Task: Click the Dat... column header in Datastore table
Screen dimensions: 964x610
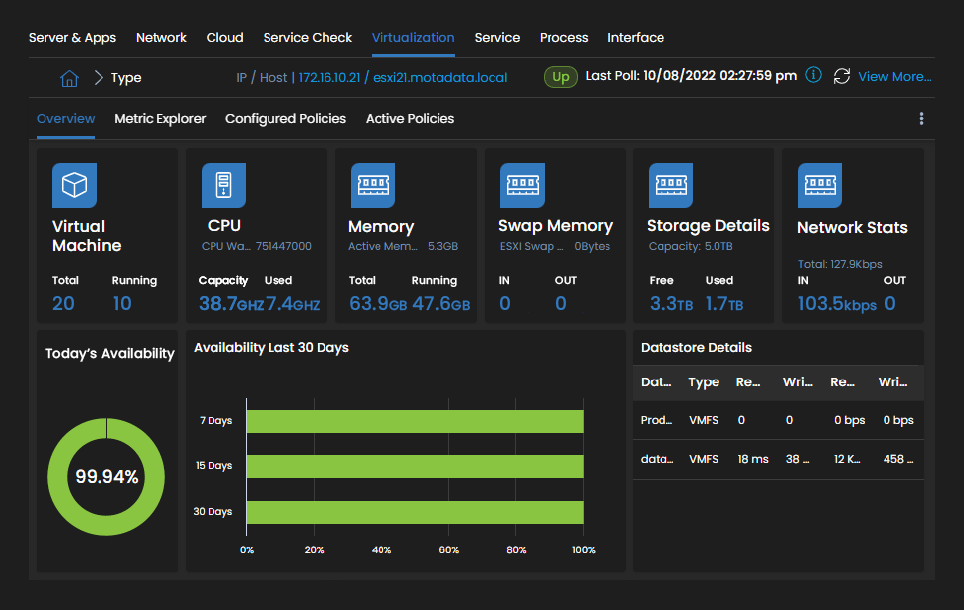Action: [656, 382]
